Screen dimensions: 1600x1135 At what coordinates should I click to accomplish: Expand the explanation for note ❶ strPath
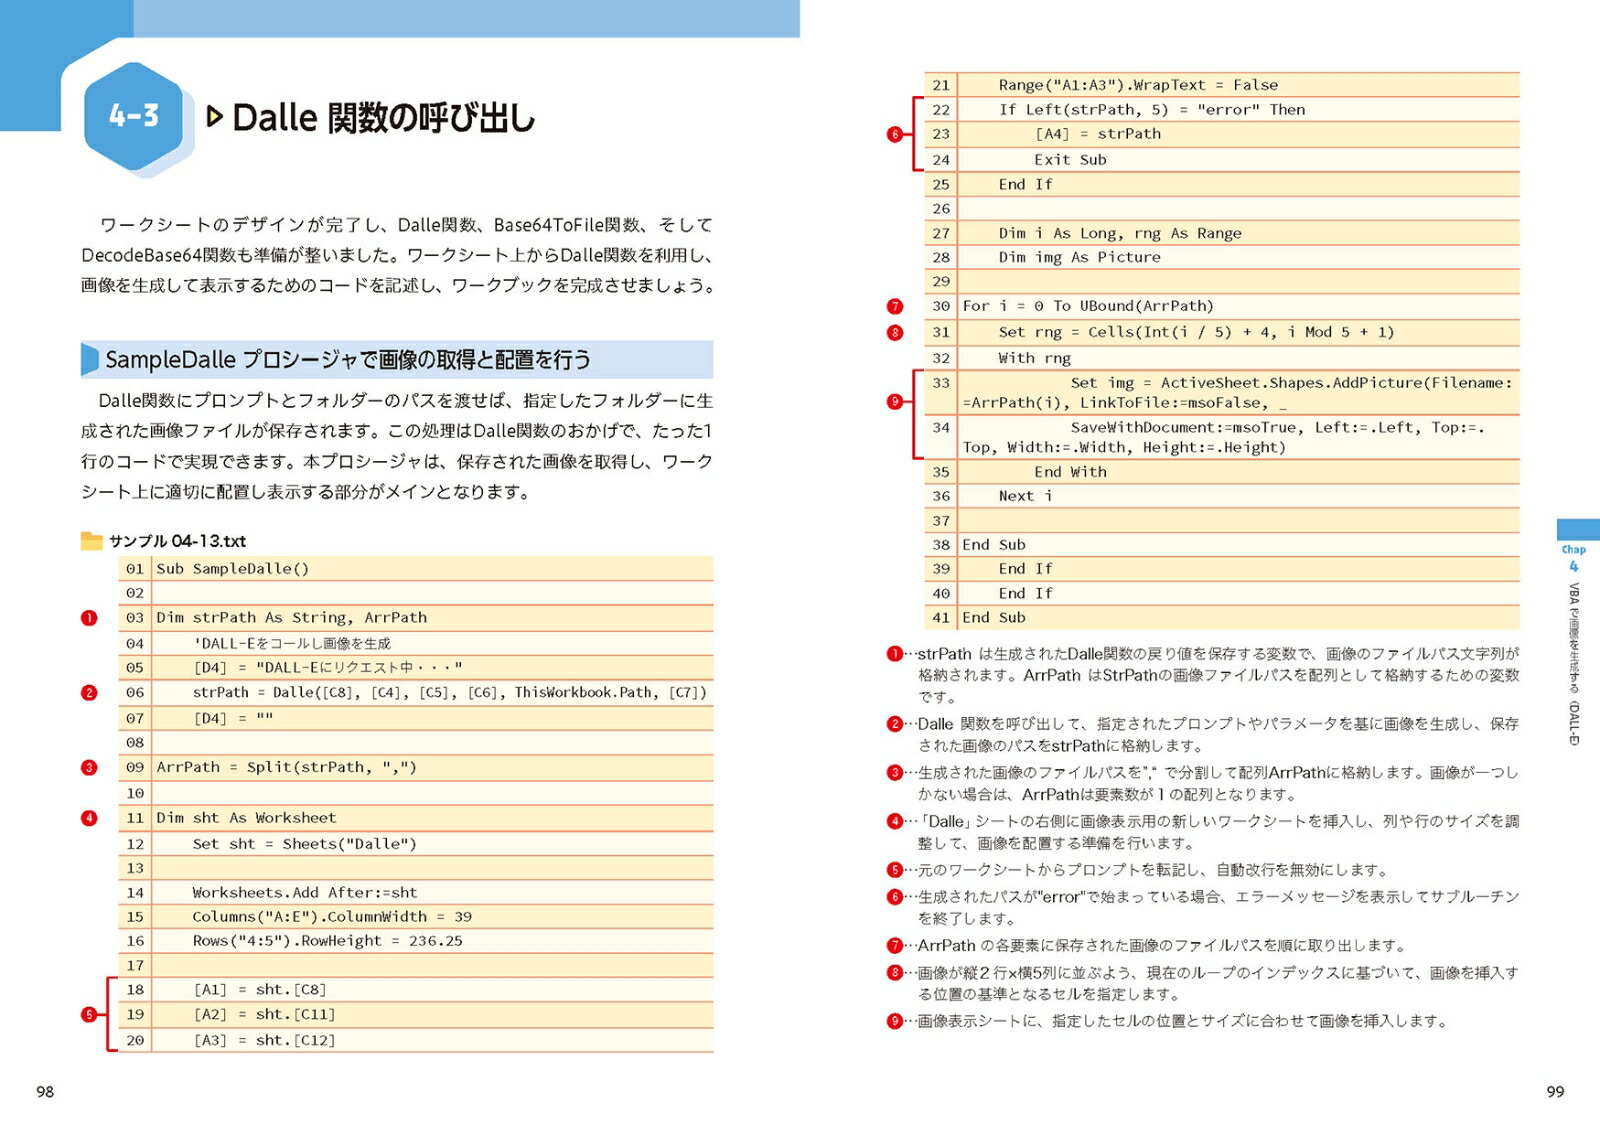(x=893, y=653)
